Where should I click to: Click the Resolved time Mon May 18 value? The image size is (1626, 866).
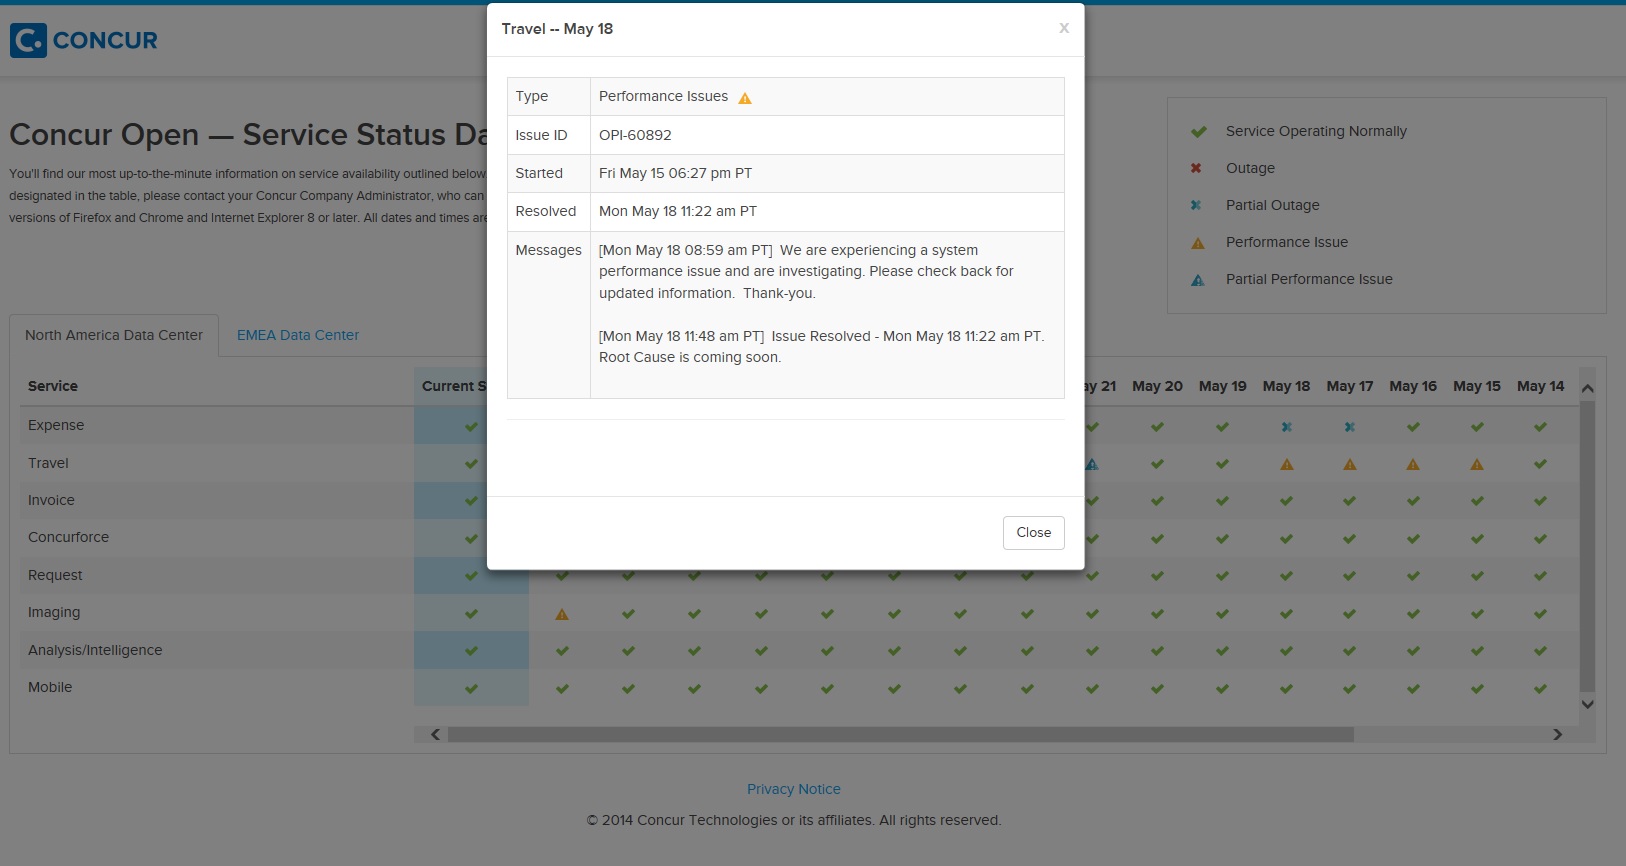tap(678, 211)
